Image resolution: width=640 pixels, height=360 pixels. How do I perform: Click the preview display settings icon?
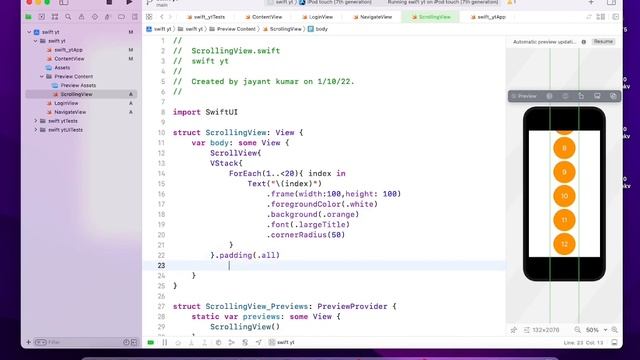pos(597,96)
